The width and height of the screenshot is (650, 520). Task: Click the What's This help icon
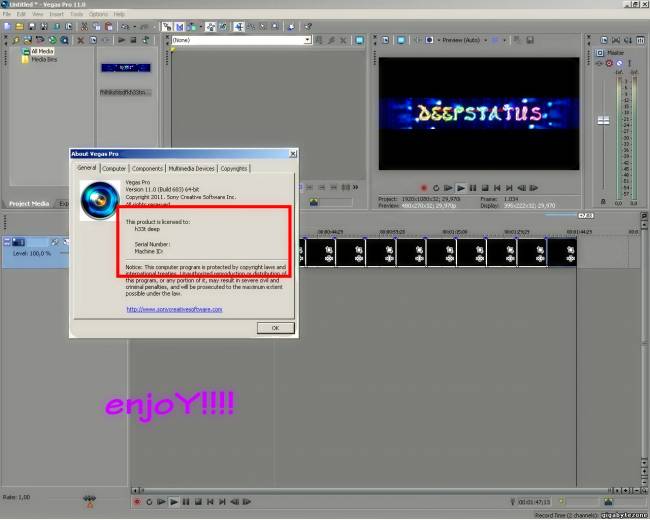[x=308, y=27]
